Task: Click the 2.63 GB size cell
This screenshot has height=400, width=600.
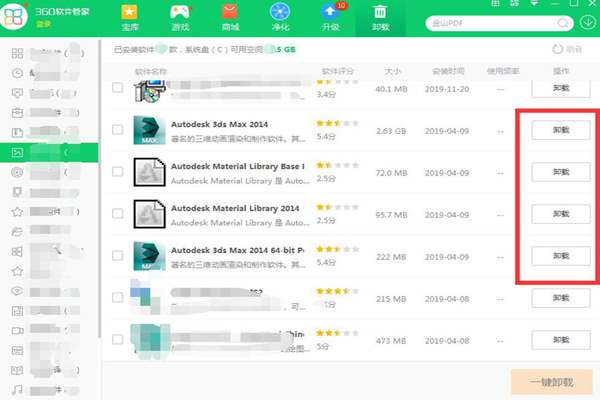Action: click(x=391, y=131)
